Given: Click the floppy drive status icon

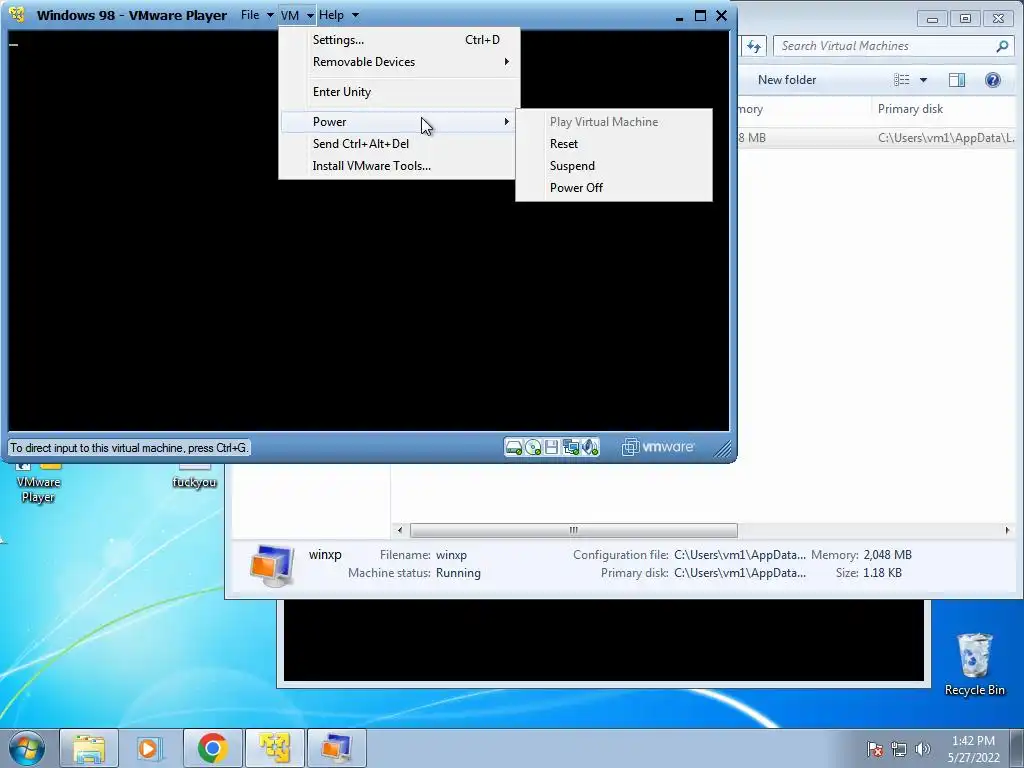Looking at the screenshot, I should [551, 447].
